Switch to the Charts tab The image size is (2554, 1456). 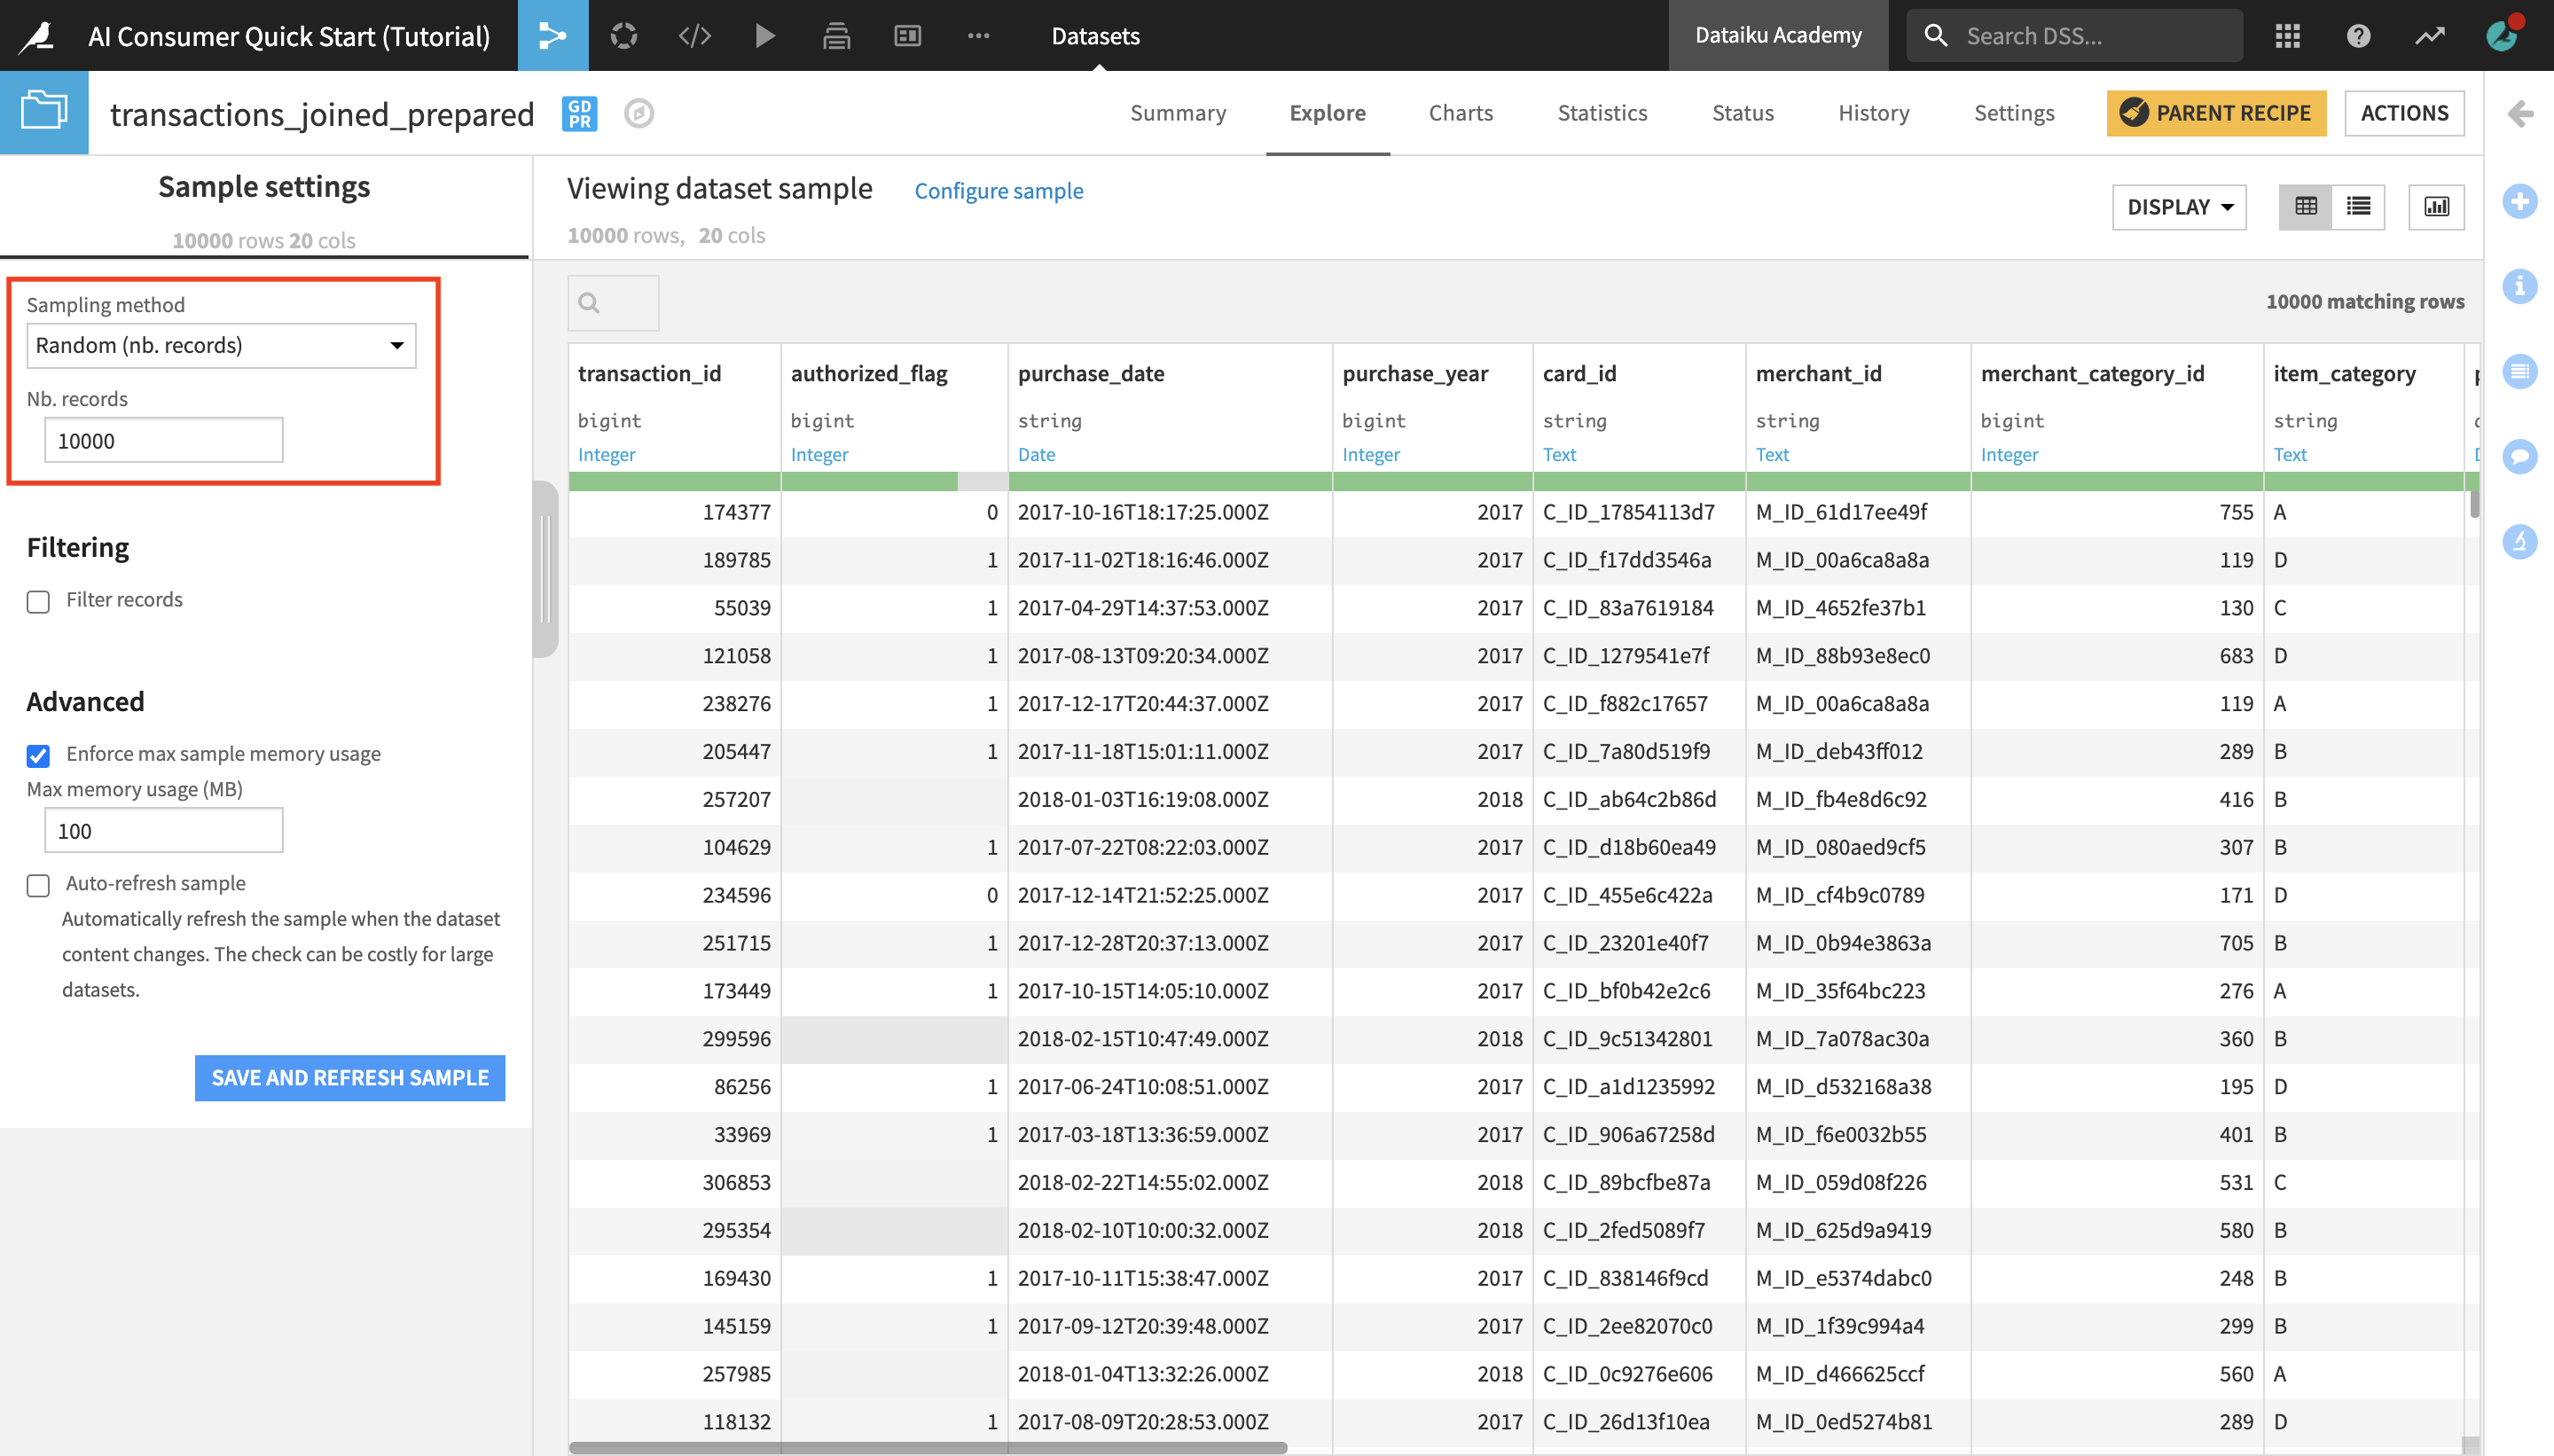pos(1460,113)
